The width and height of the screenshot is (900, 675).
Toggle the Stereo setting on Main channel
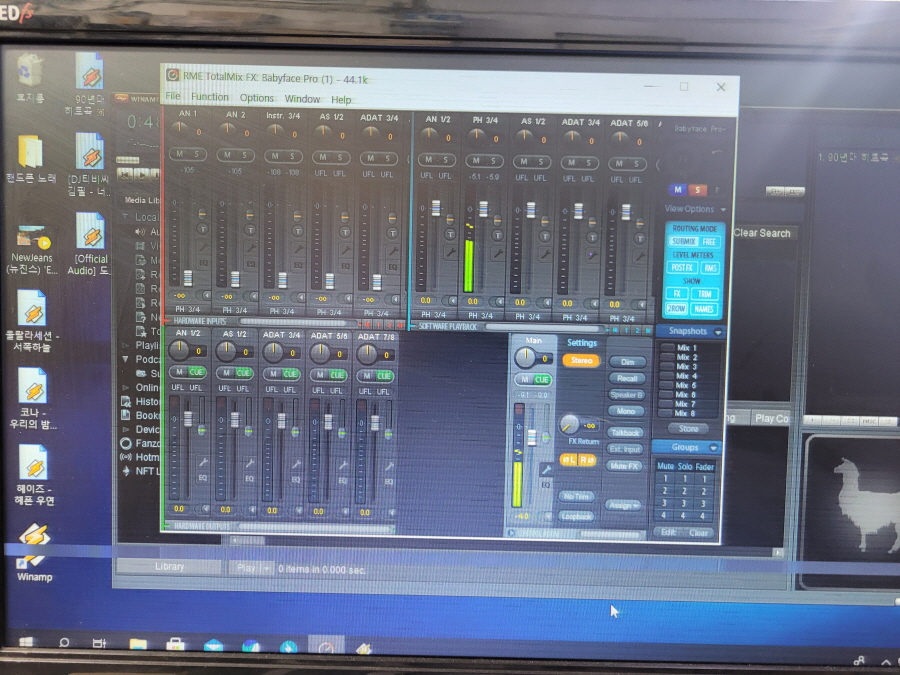coord(581,360)
